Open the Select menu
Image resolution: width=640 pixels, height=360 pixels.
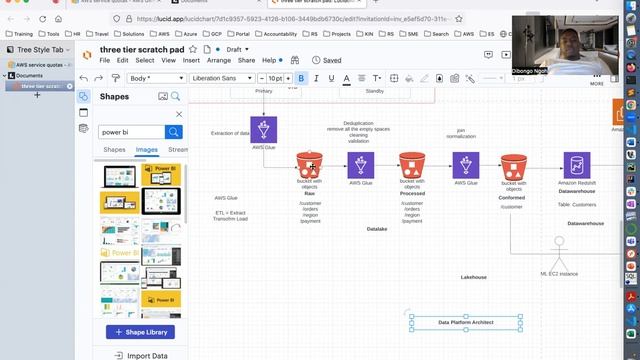pyautogui.click(x=145, y=60)
